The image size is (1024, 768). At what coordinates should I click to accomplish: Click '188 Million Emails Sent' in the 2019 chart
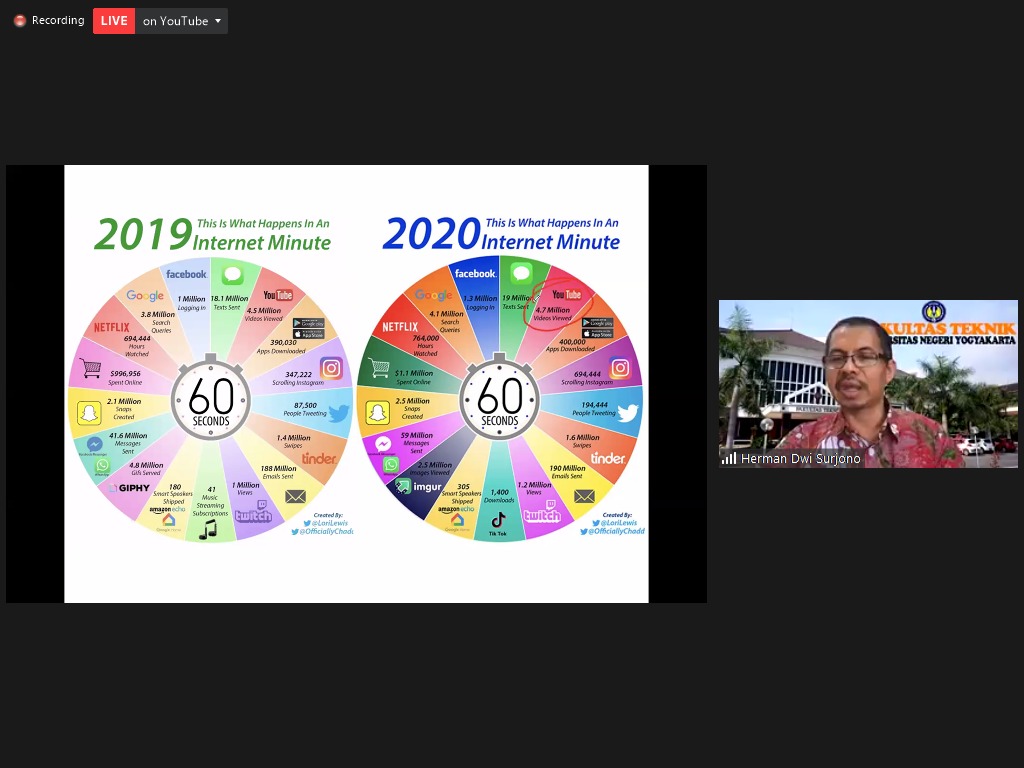(x=278, y=472)
